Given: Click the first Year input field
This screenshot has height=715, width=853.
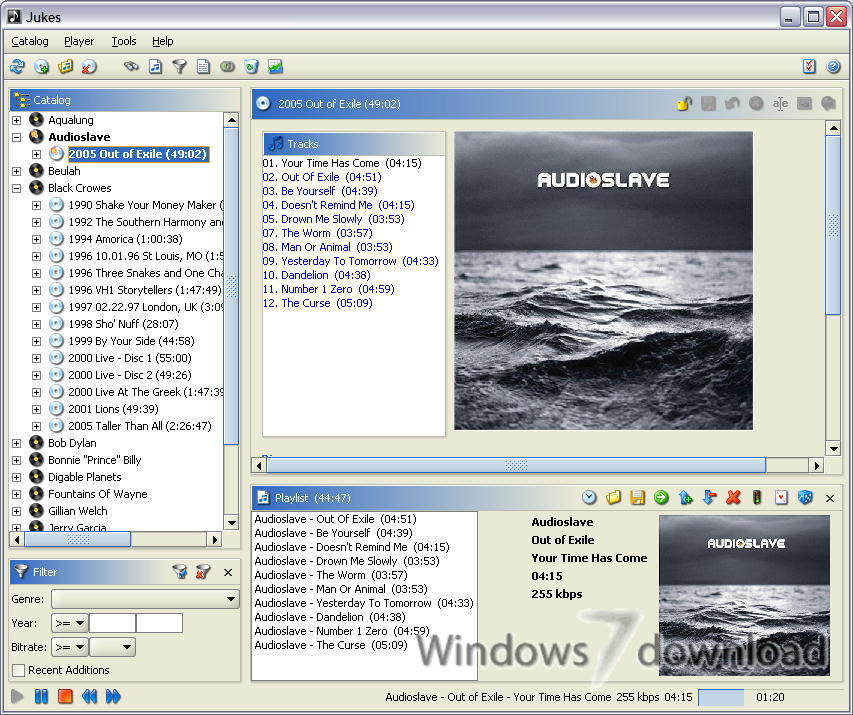Looking at the screenshot, I should coord(112,623).
